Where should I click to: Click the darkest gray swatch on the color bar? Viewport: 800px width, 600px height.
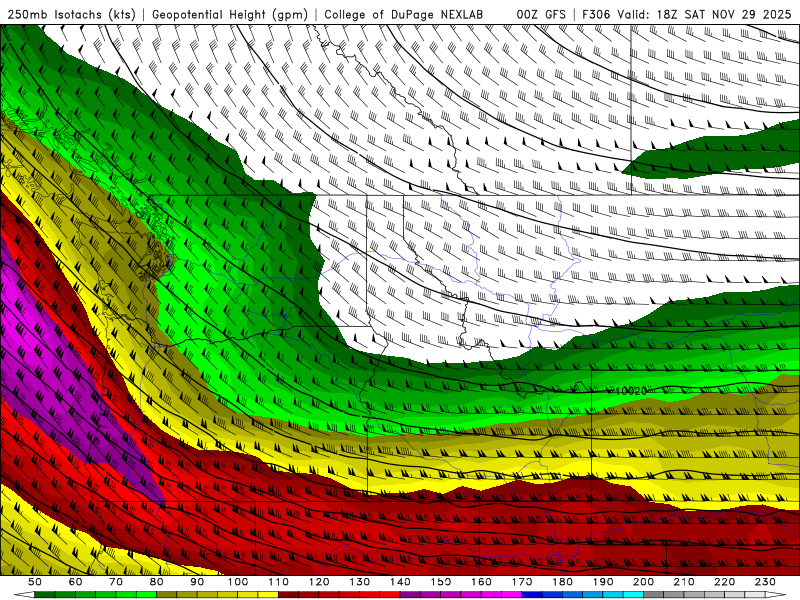click(654, 594)
